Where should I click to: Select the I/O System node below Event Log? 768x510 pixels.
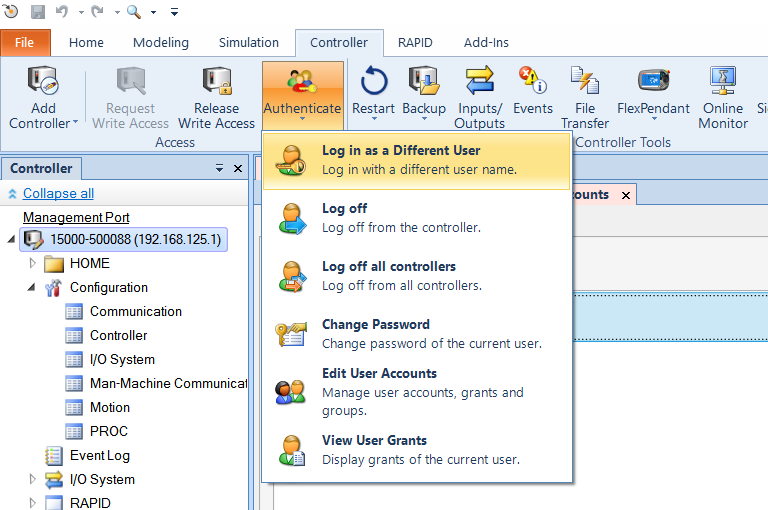tap(102, 480)
